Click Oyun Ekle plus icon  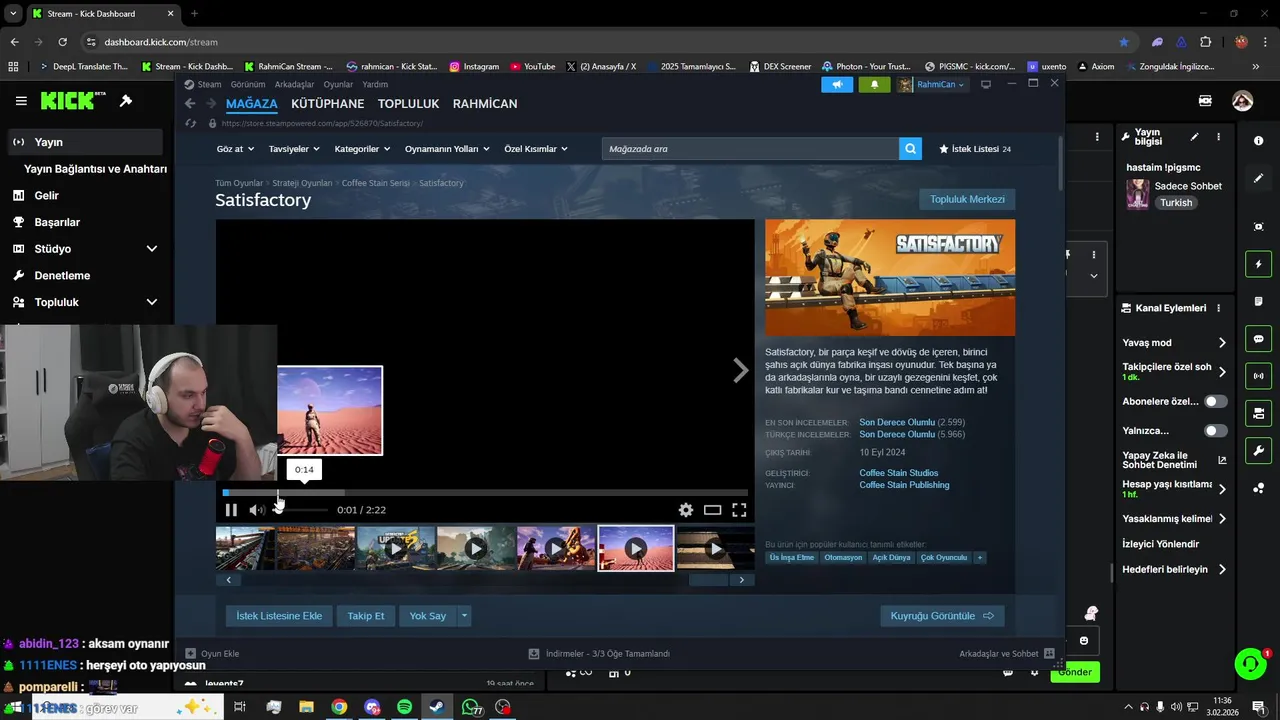190,654
